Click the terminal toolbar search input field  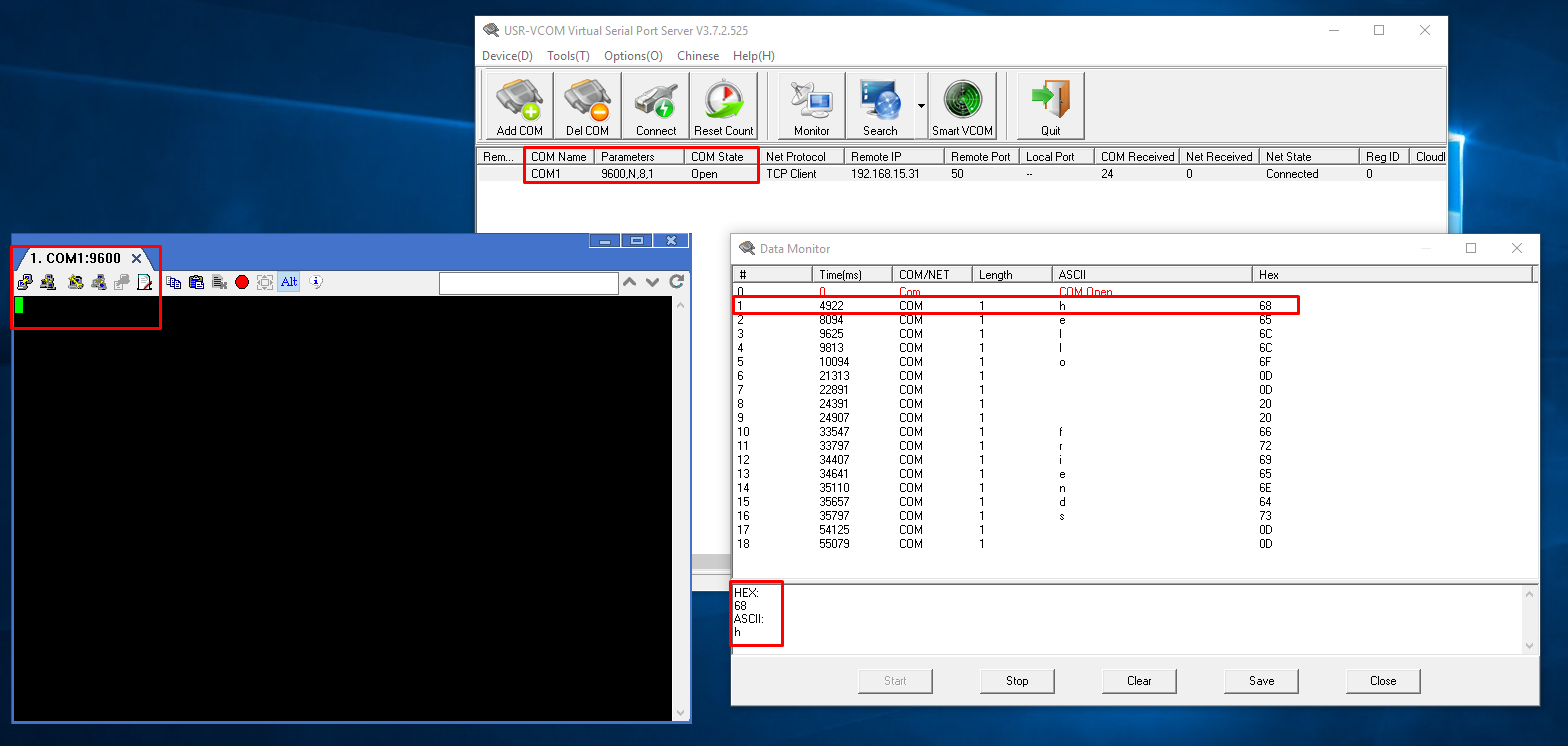coord(528,284)
